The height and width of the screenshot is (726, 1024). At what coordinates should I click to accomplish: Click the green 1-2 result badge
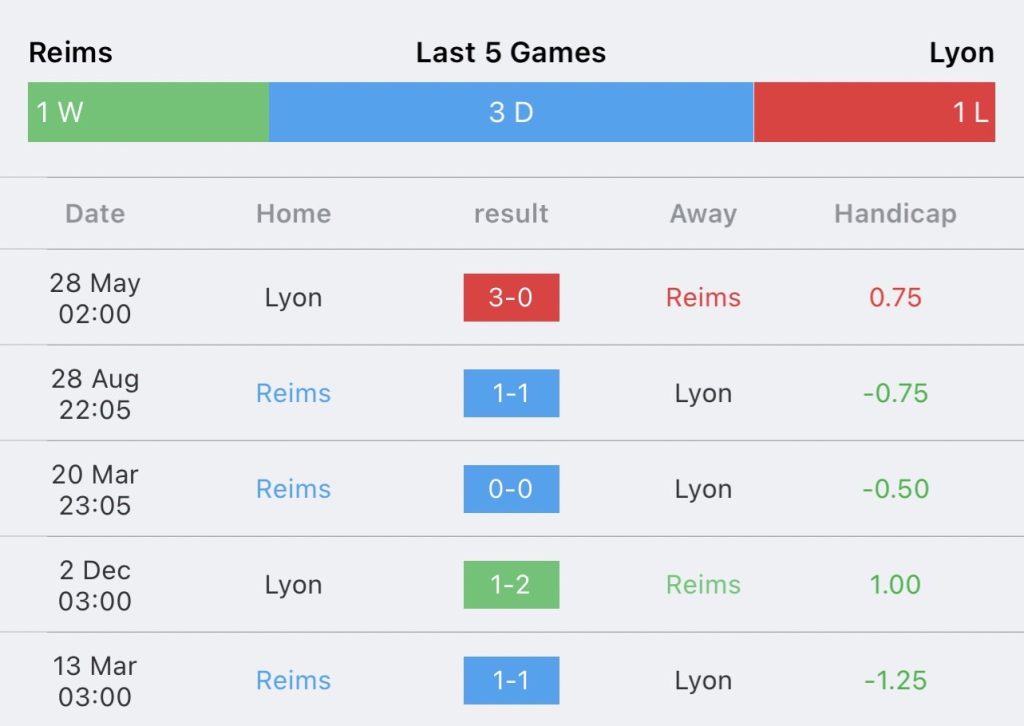[x=511, y=585]
